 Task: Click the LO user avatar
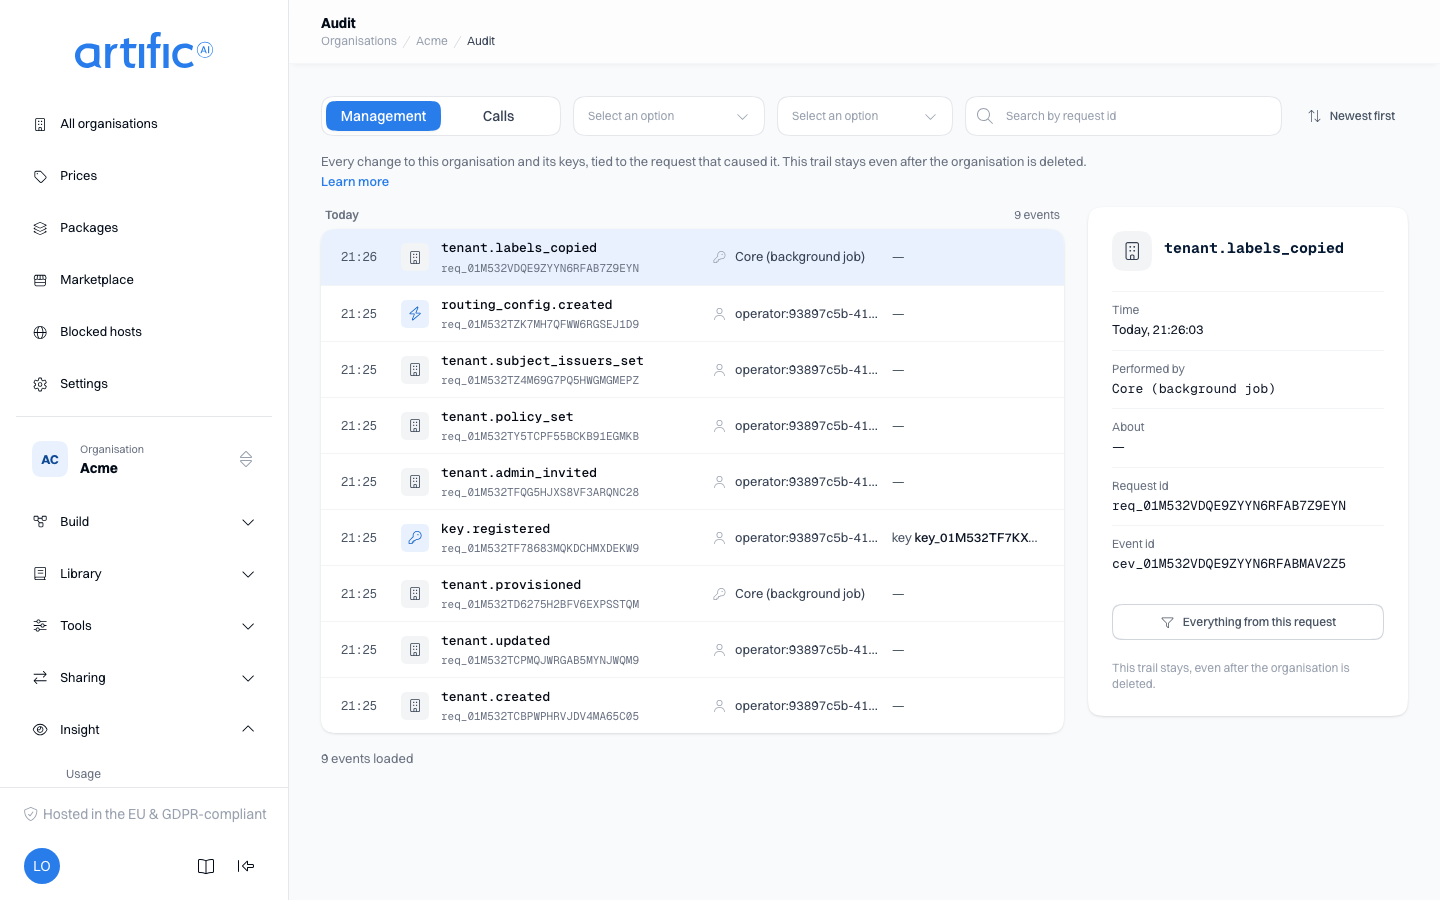pyautogui.click(x=42, y=866)
